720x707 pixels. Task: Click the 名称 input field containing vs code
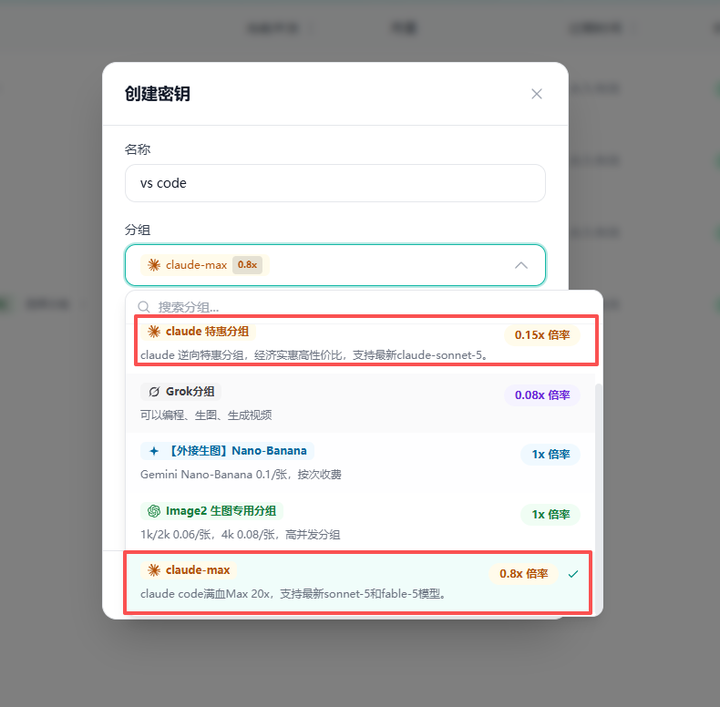(x=335, y=183)
